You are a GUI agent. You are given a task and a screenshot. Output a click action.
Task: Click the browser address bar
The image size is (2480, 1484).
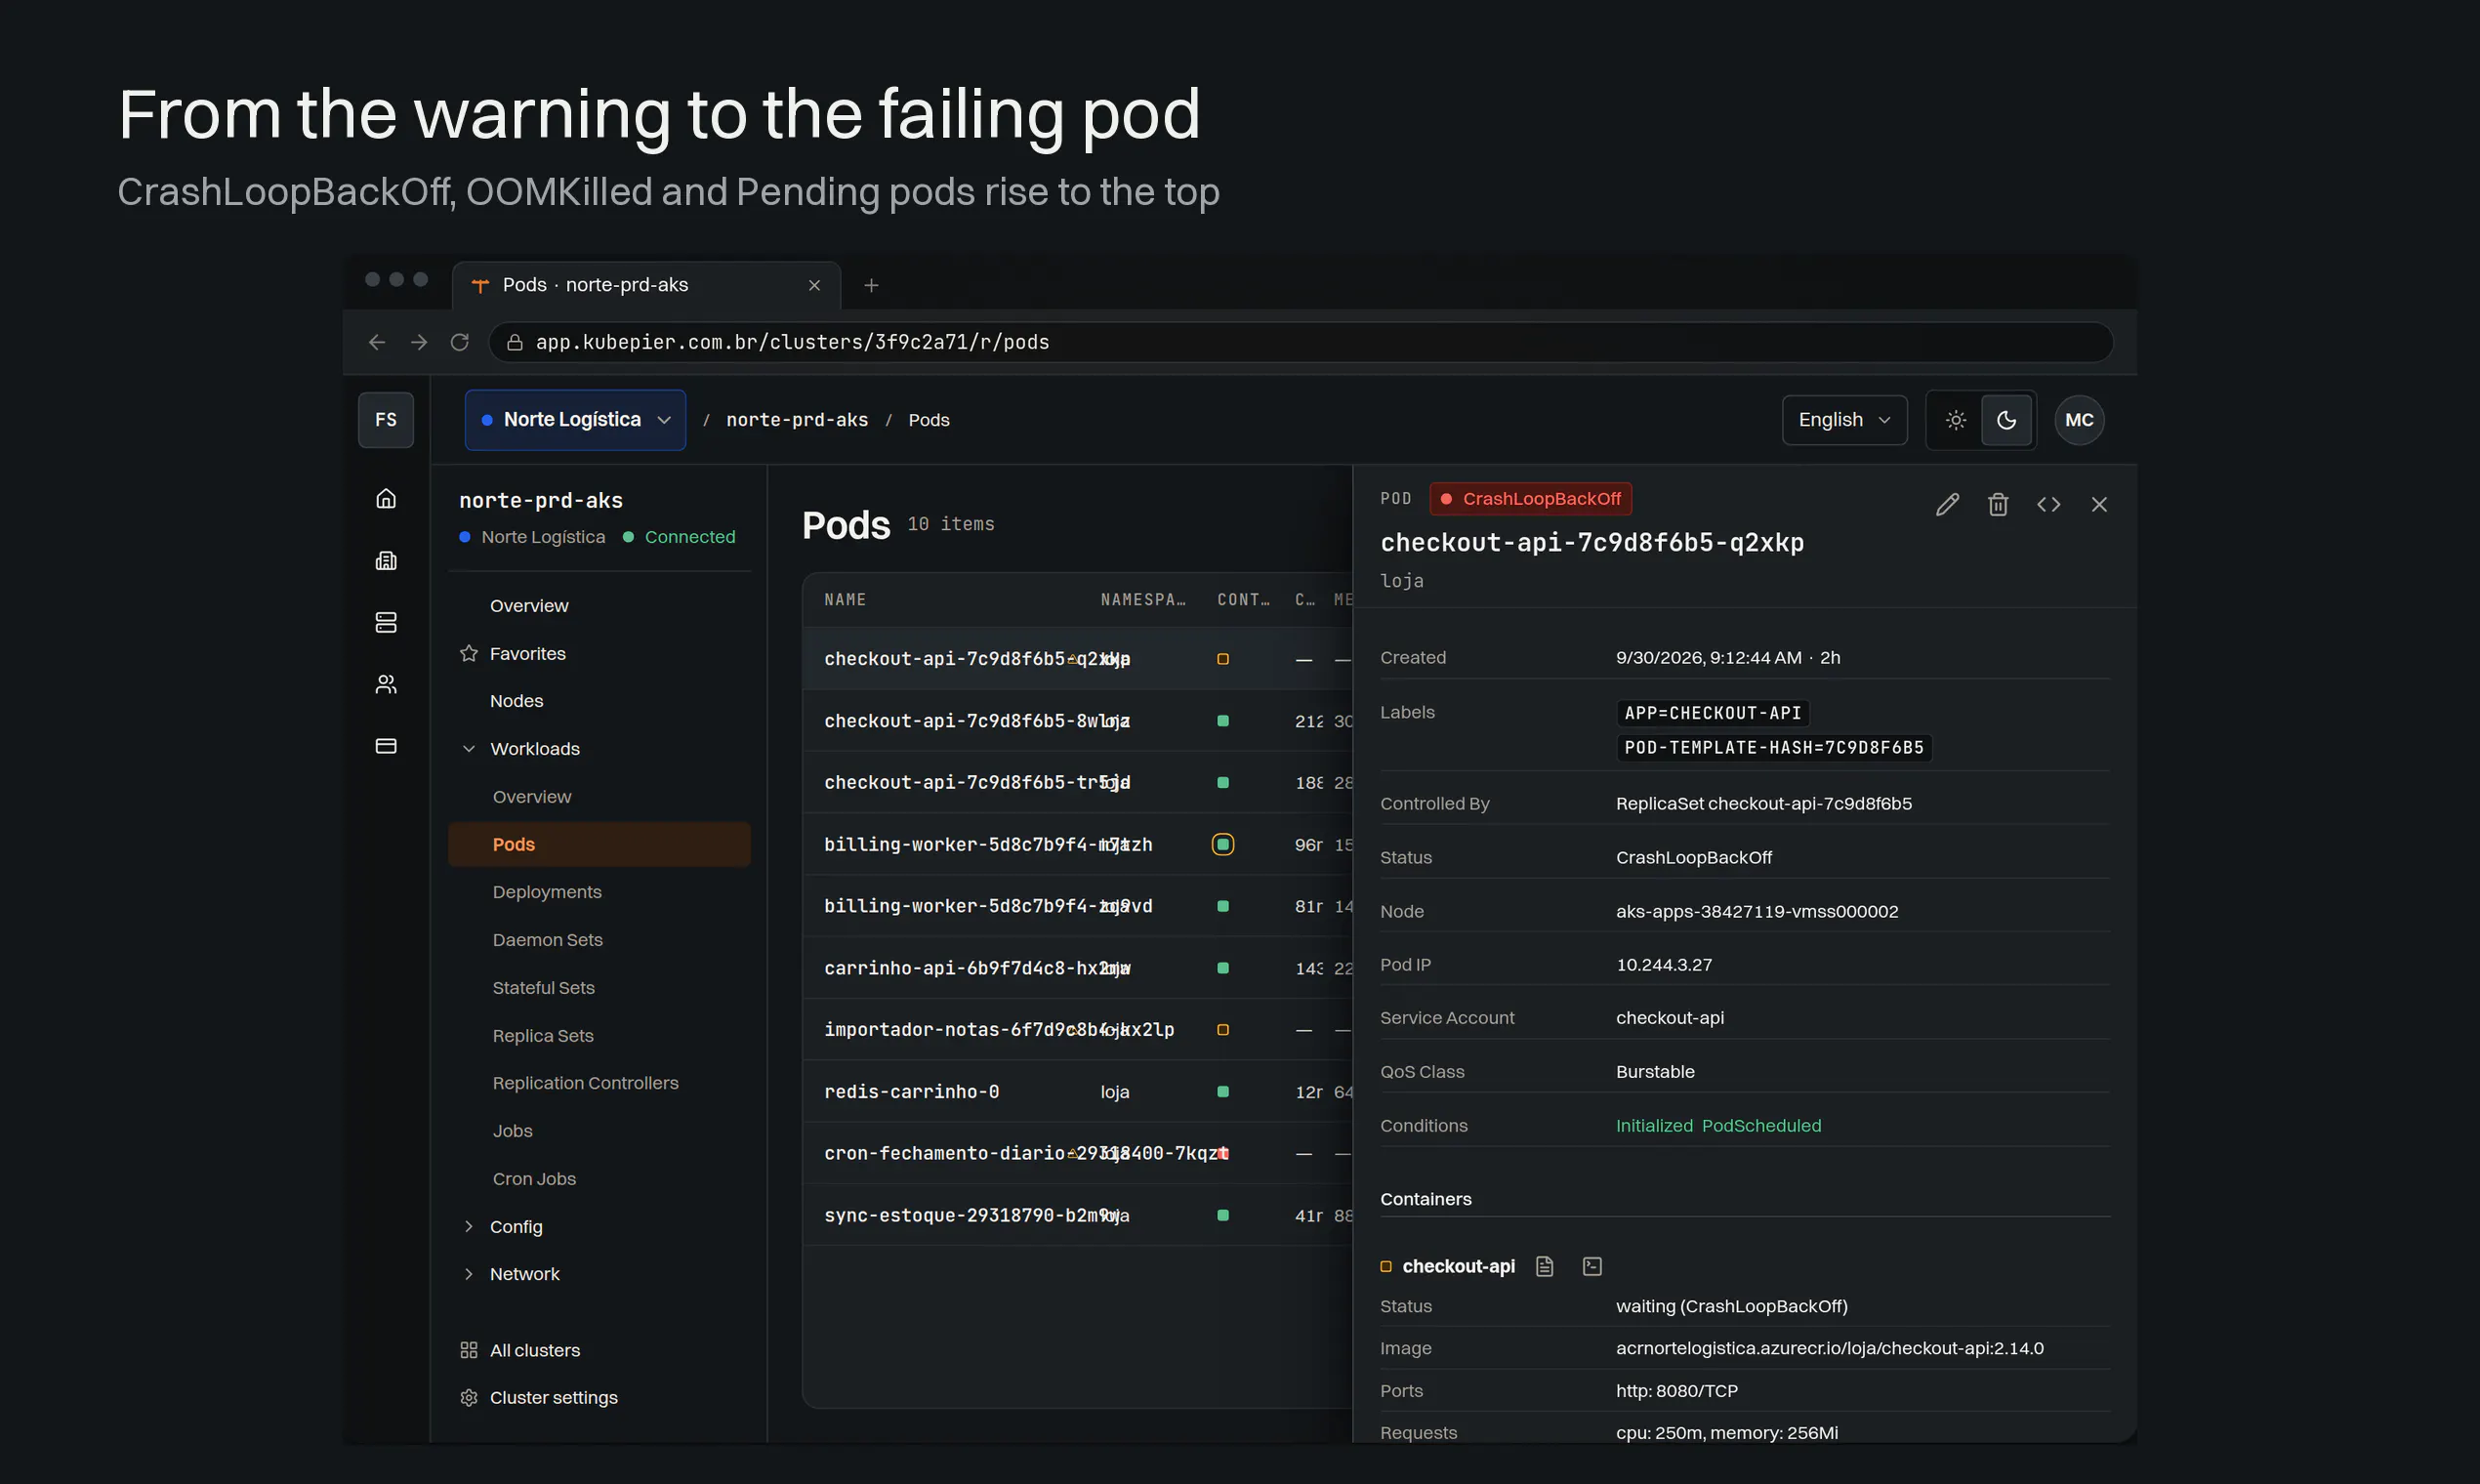(1300, 342)
